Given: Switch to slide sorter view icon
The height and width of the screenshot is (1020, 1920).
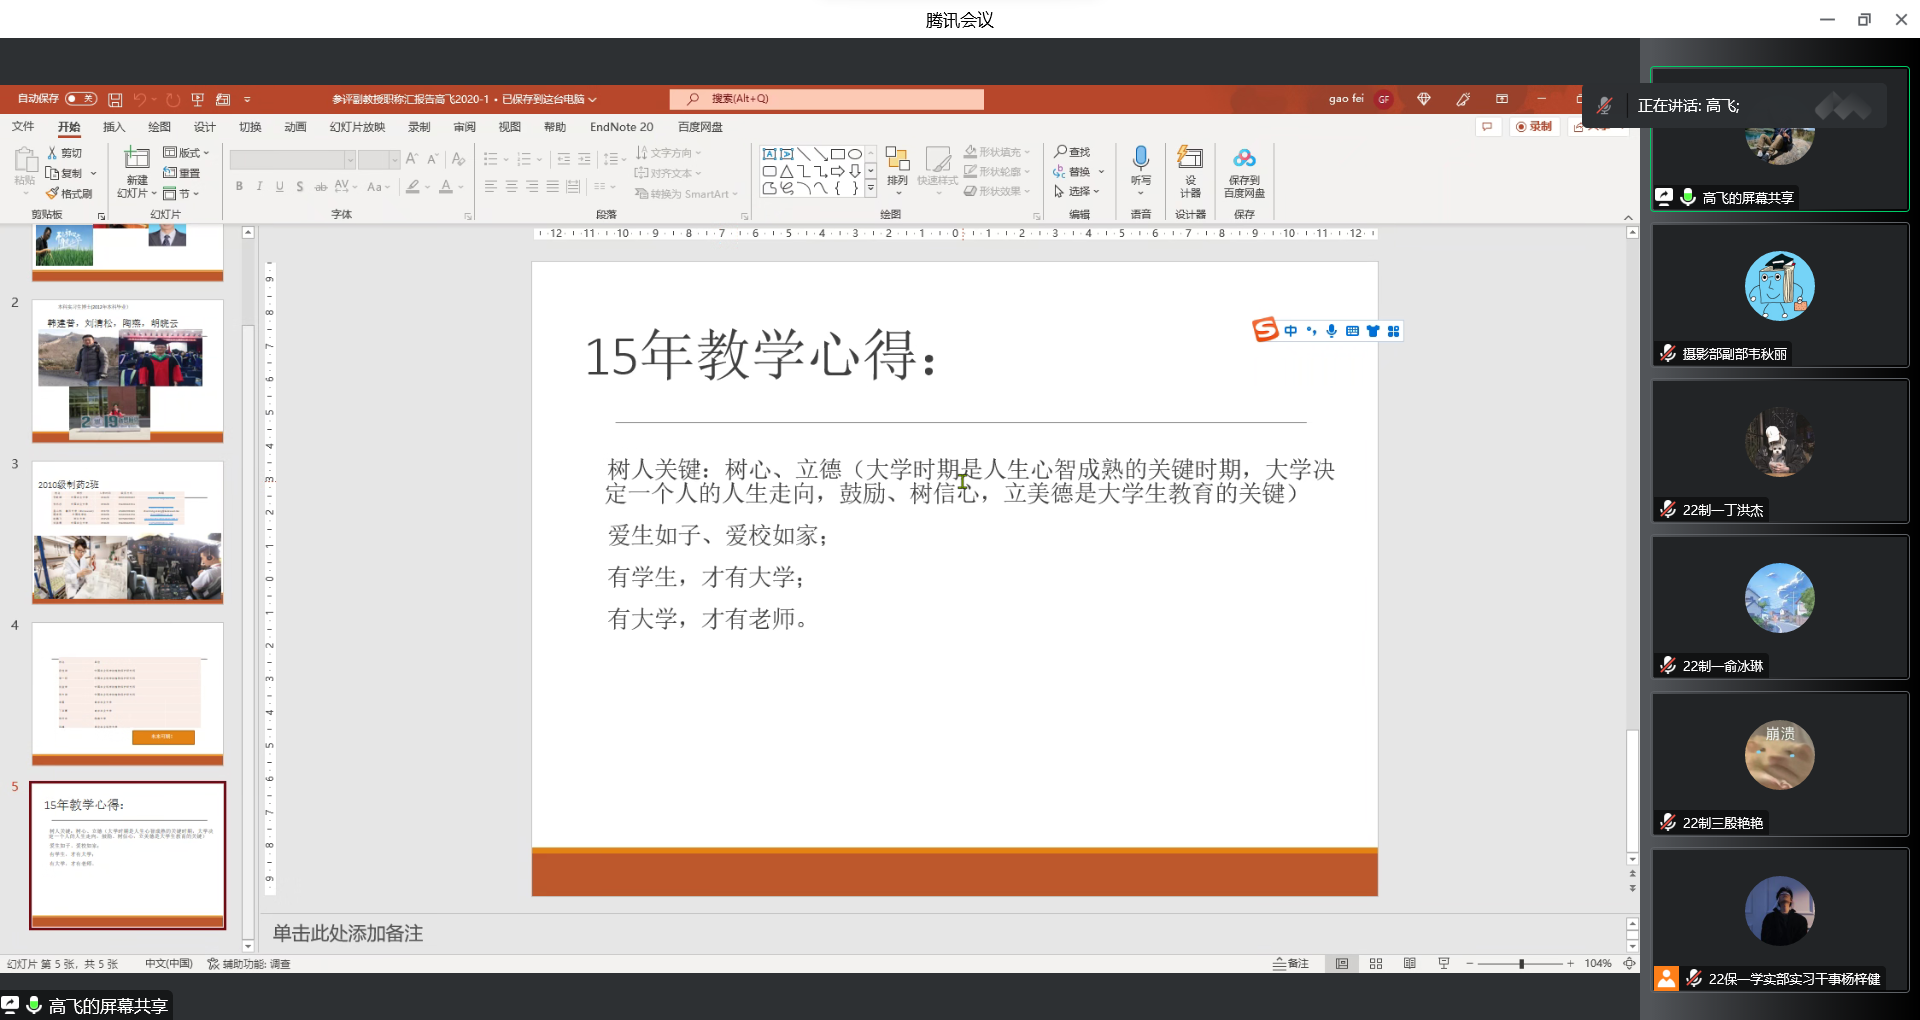Looking at the screenshot, I should click(1376, 963).
